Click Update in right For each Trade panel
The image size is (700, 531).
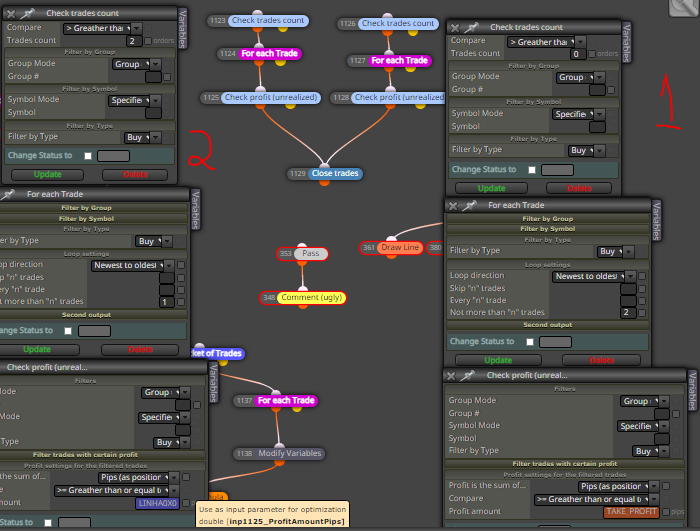point(498,360)
